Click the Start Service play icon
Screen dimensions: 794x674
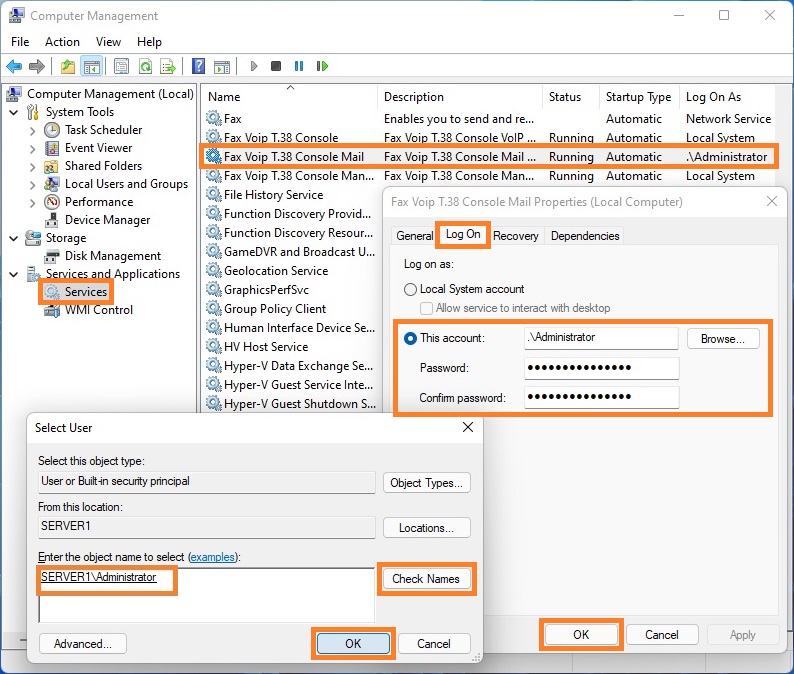pyautogui.click(x=254, y=66)
